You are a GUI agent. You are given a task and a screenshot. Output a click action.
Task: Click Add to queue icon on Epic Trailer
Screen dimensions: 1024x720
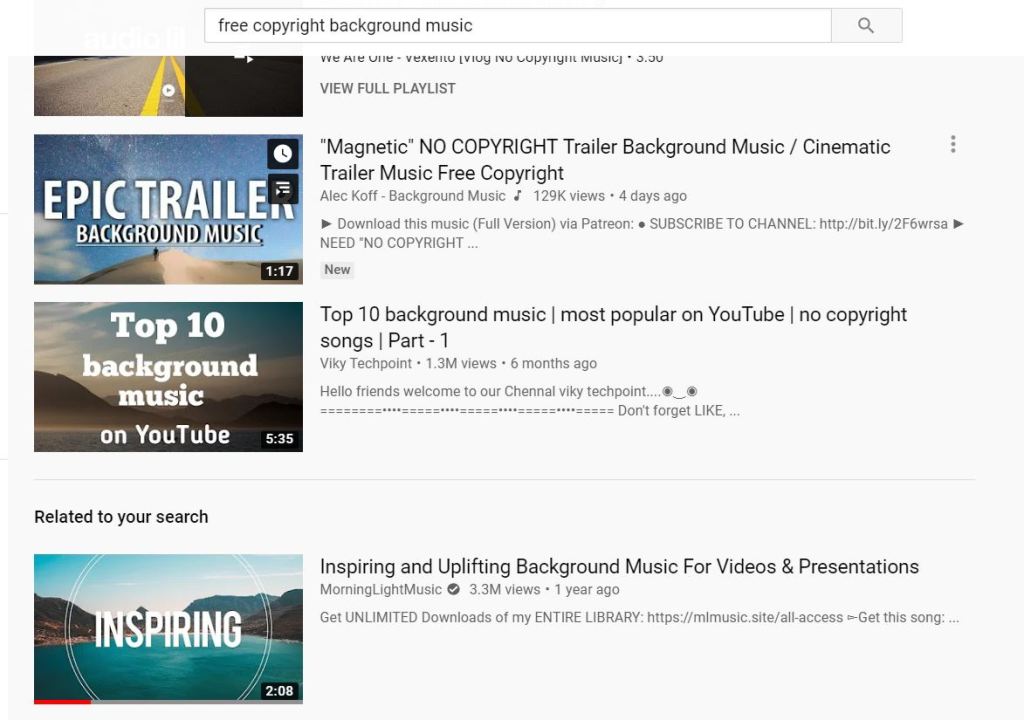point(283,187)
